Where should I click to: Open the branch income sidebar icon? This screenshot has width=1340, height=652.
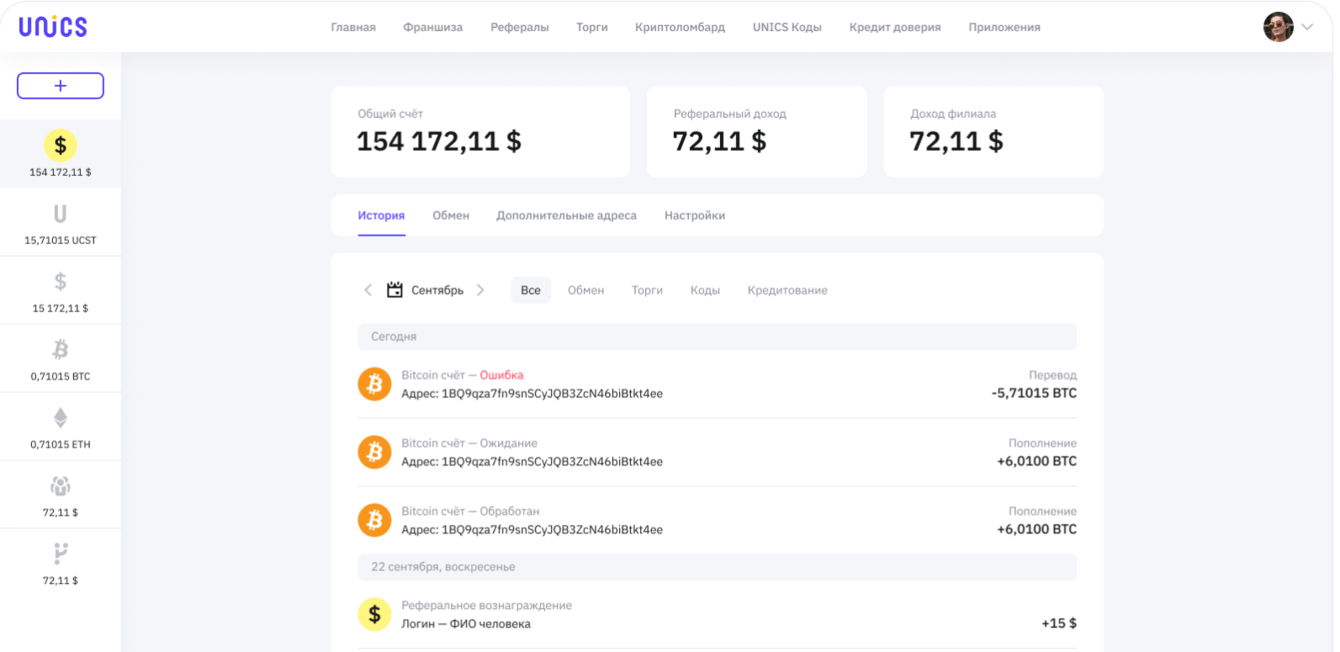click(x=60, y=554)
